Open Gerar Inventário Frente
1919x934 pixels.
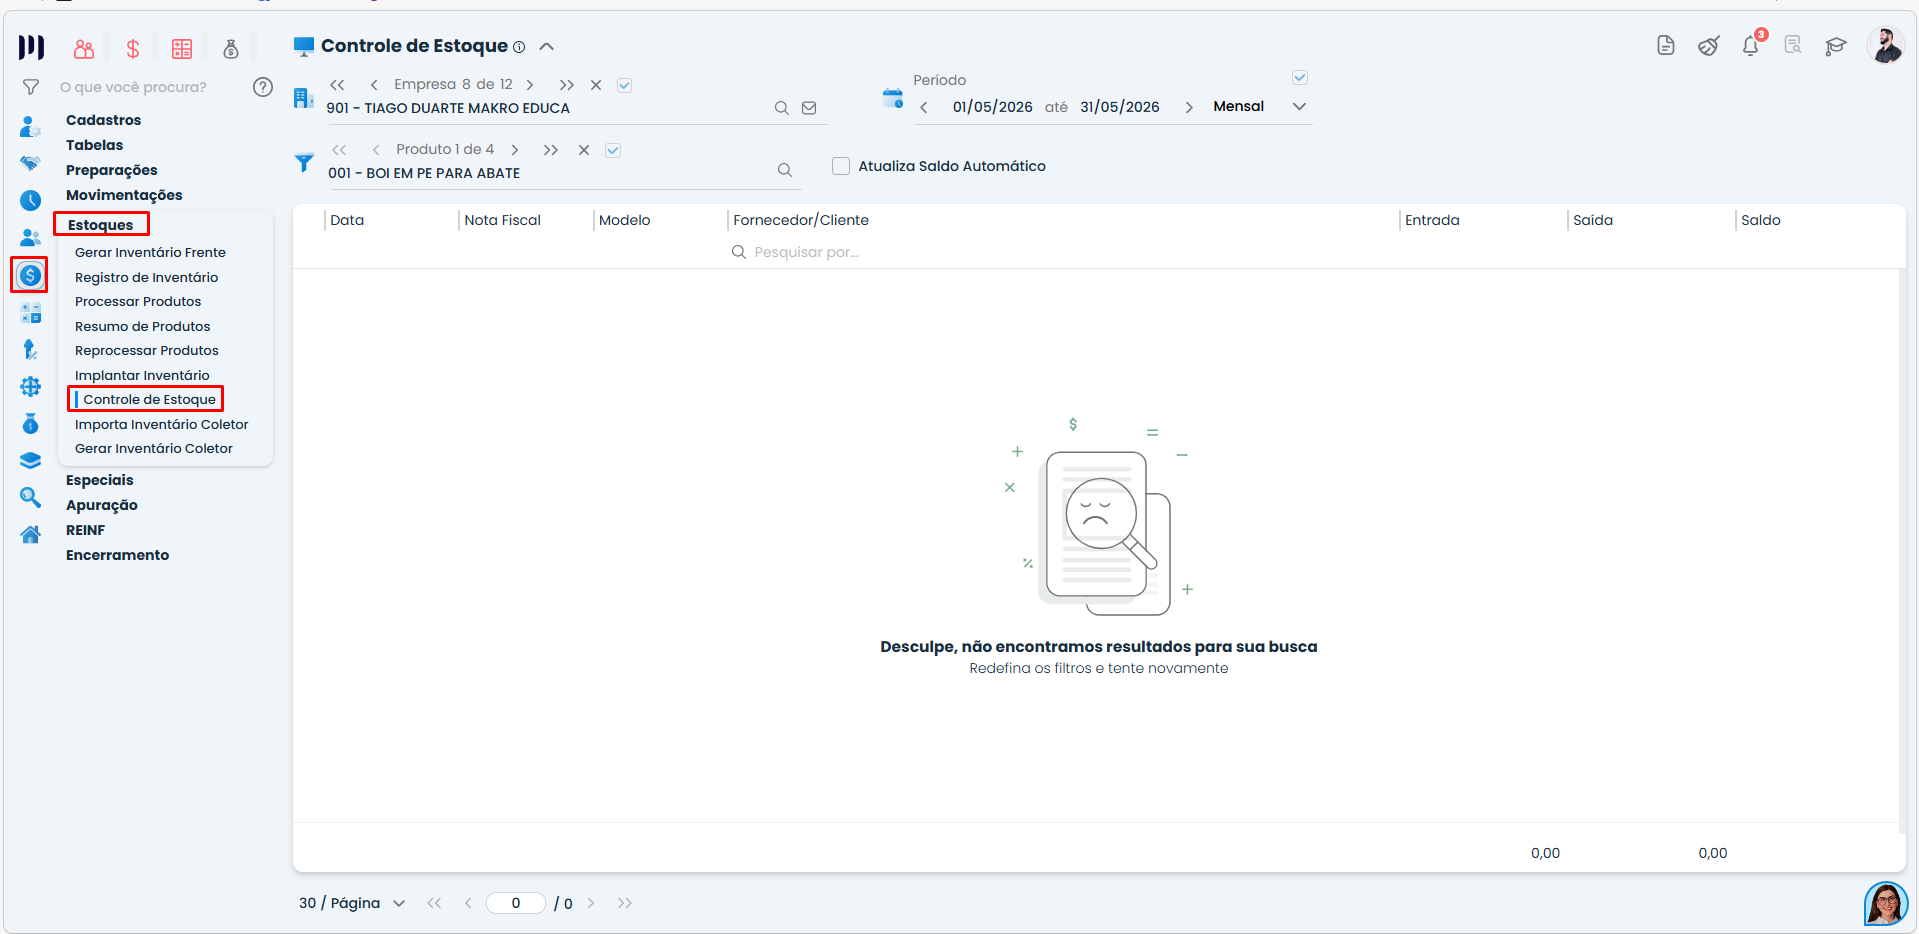pyautogui.click(x=150, y=252)
